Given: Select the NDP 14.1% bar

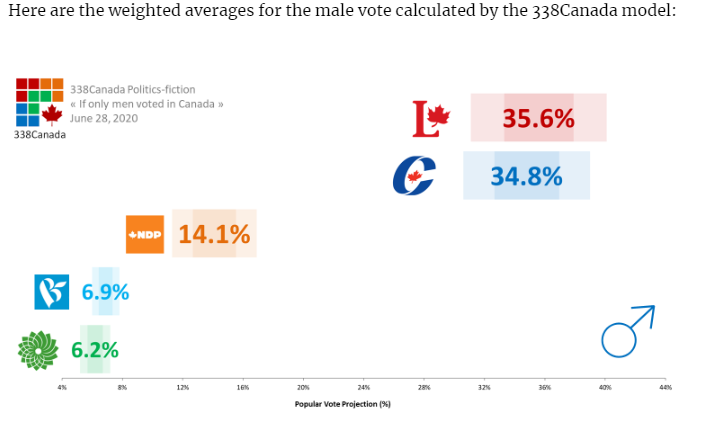Looking at the screenshot, I should coord(214,233).
